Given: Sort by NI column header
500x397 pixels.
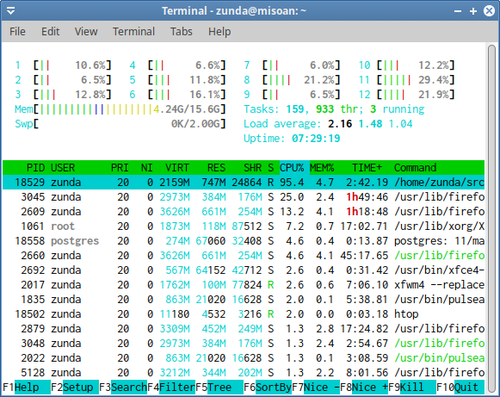Looking at the screenshot, I should (147, 168).
